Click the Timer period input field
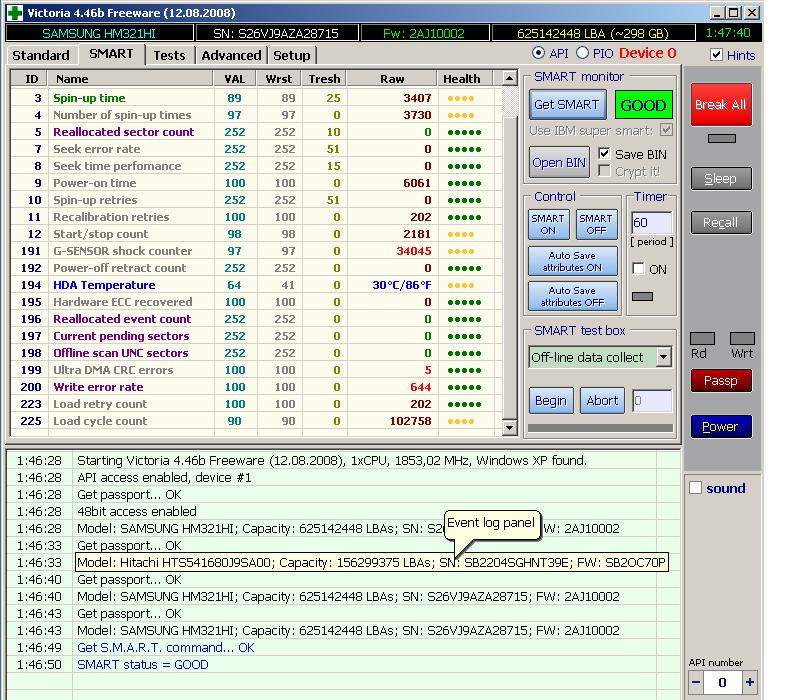 click(651, 222)
